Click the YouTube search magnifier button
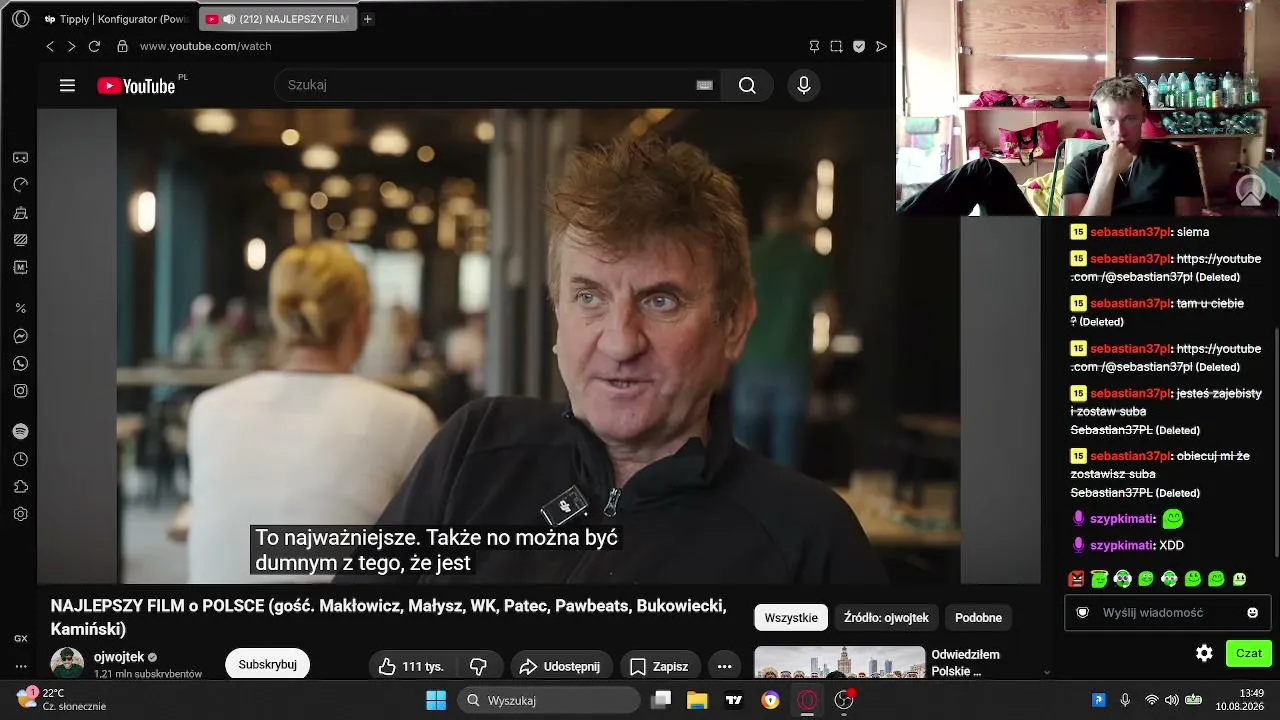 point(747,85)
